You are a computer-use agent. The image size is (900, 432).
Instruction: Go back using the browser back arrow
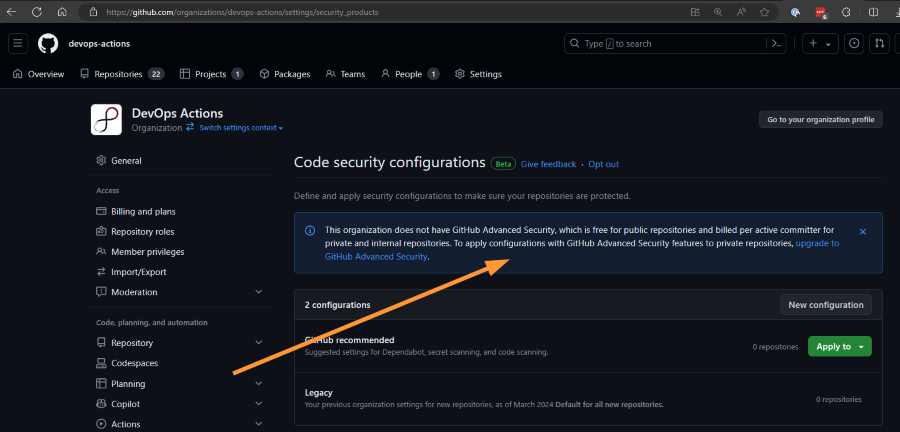(x=11, y=12)
